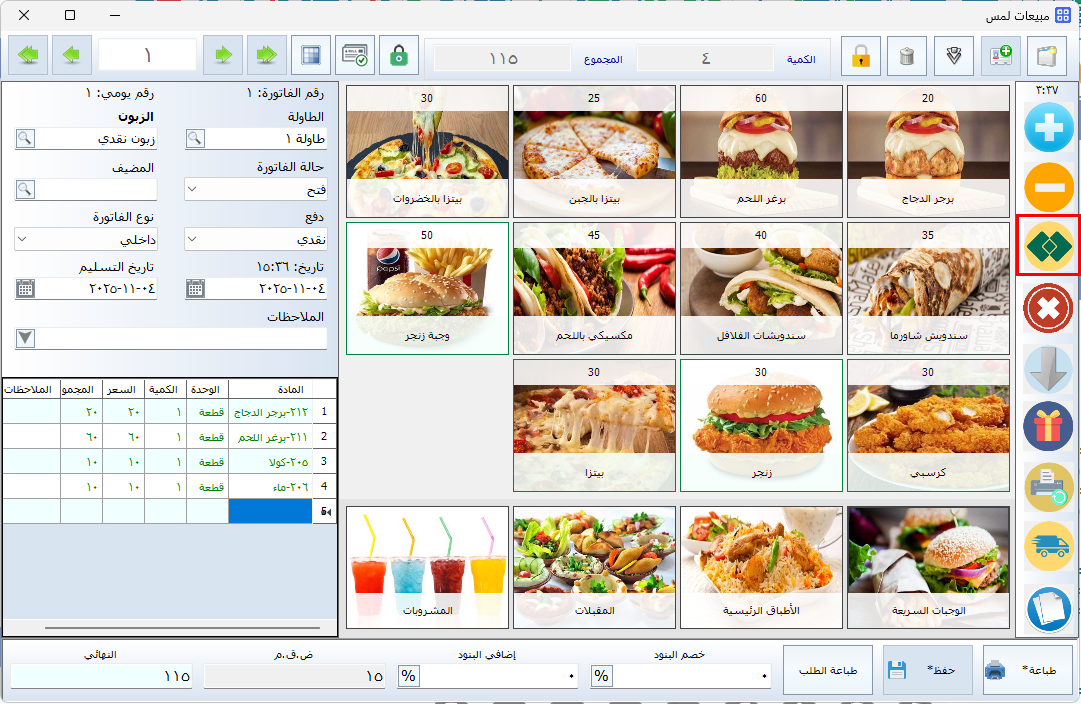1081x704 pixels.
Task: Click the yellow padlock icon
Action: (x=860, y=56)
